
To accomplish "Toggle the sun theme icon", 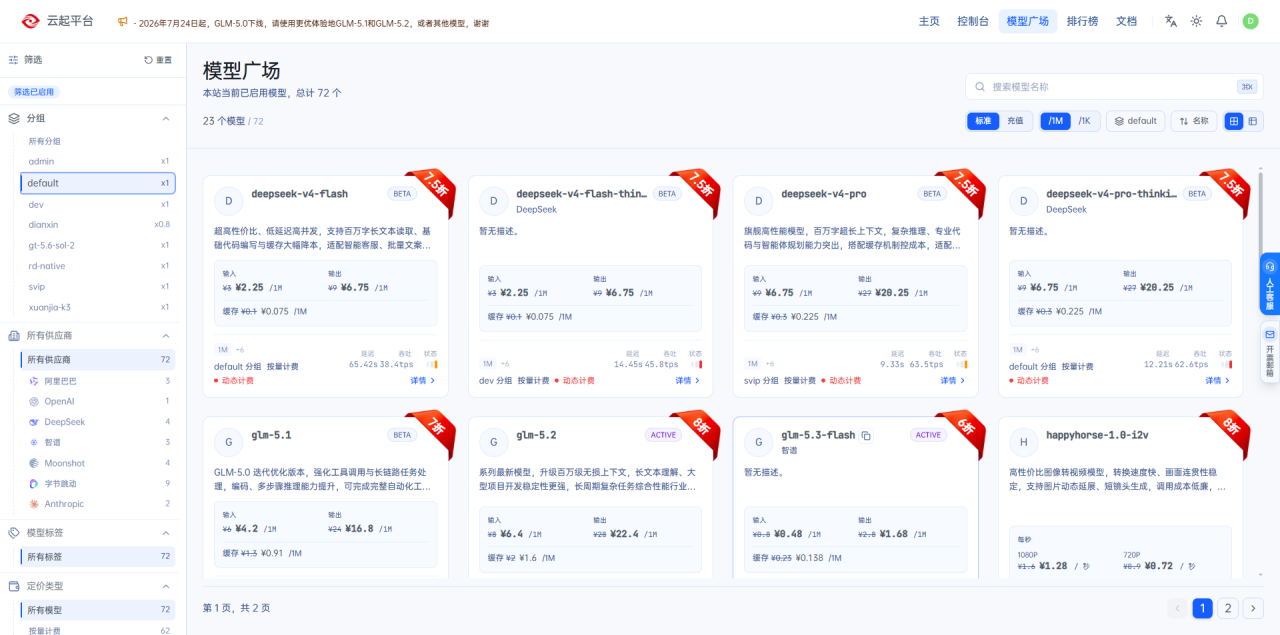I will click(1196, 21).
